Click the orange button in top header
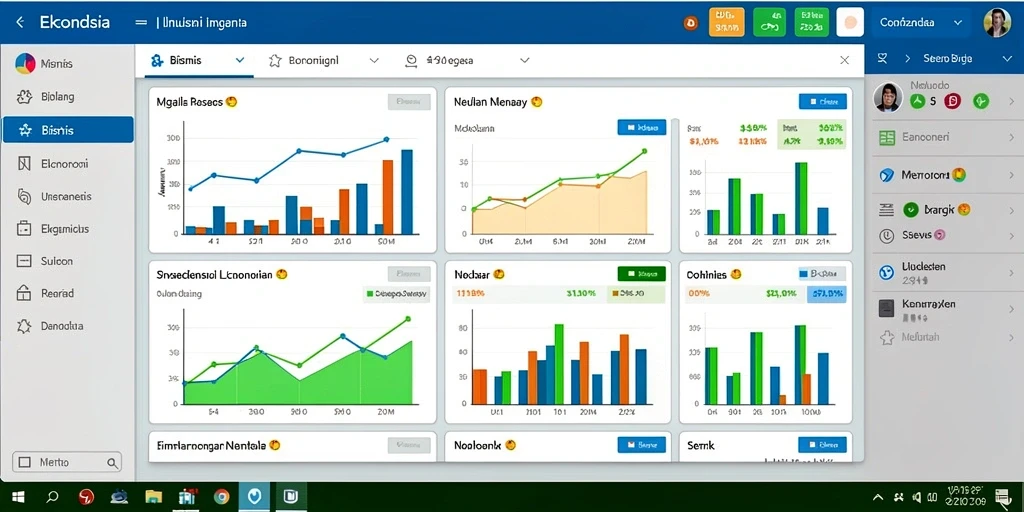 click(x=726, y=22)
